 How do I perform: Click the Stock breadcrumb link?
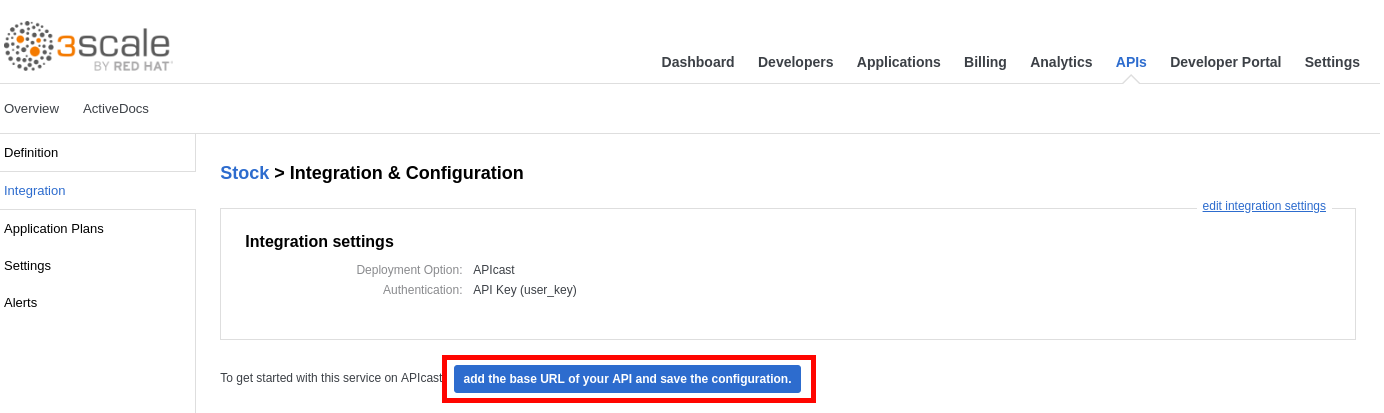244,173
